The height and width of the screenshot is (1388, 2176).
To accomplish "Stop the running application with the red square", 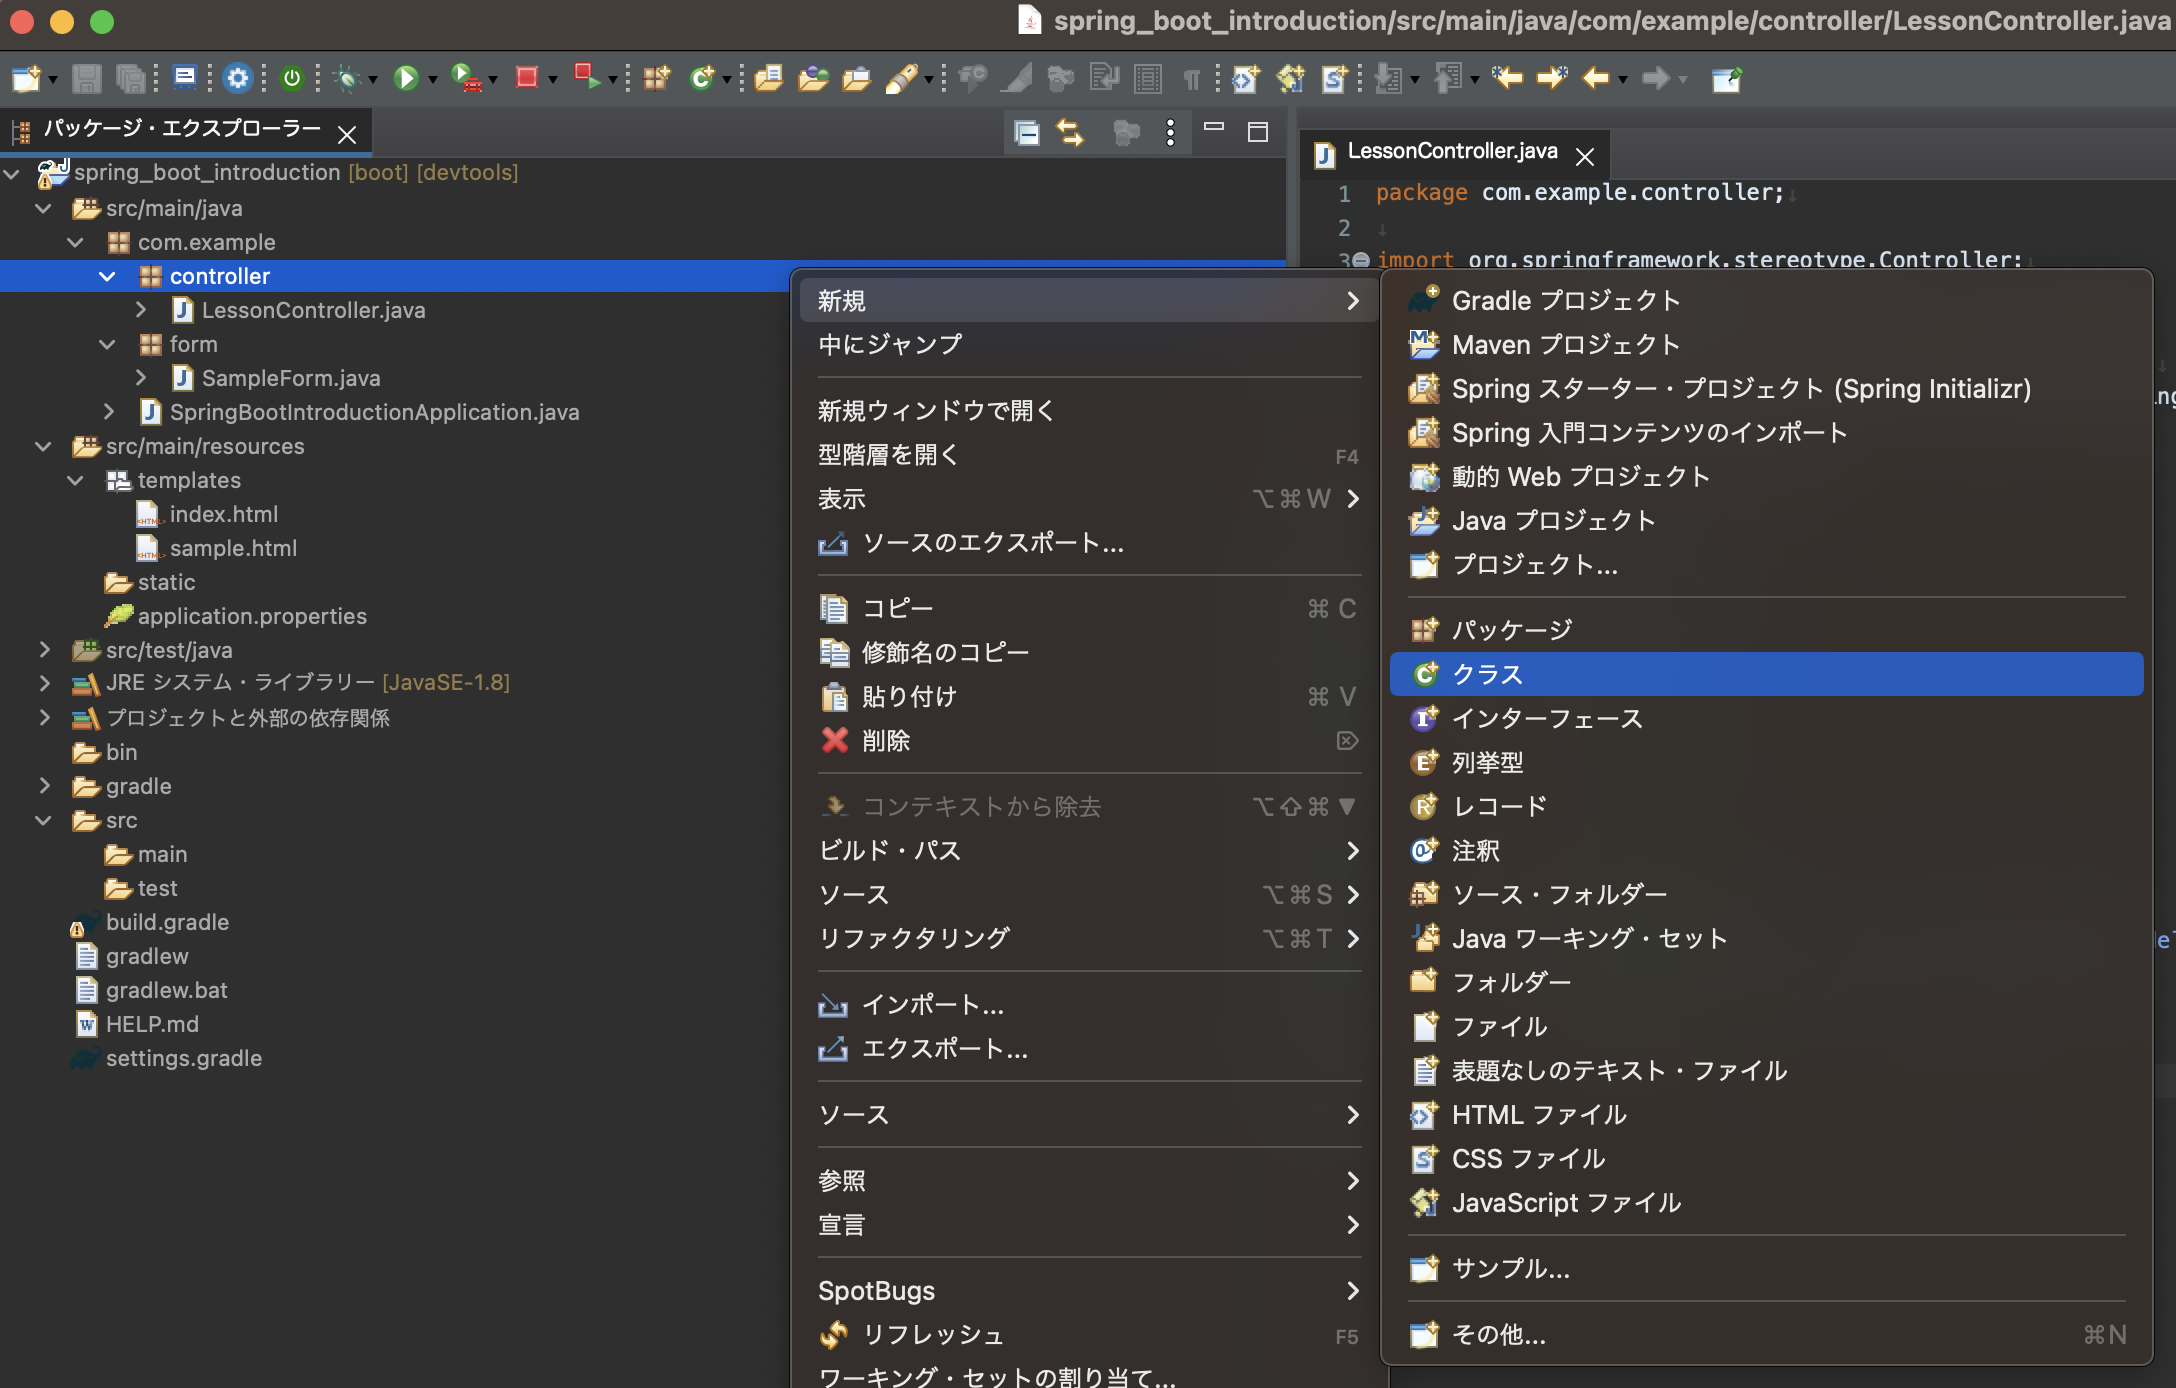I will pyautogui.click(x=527, y=78).
